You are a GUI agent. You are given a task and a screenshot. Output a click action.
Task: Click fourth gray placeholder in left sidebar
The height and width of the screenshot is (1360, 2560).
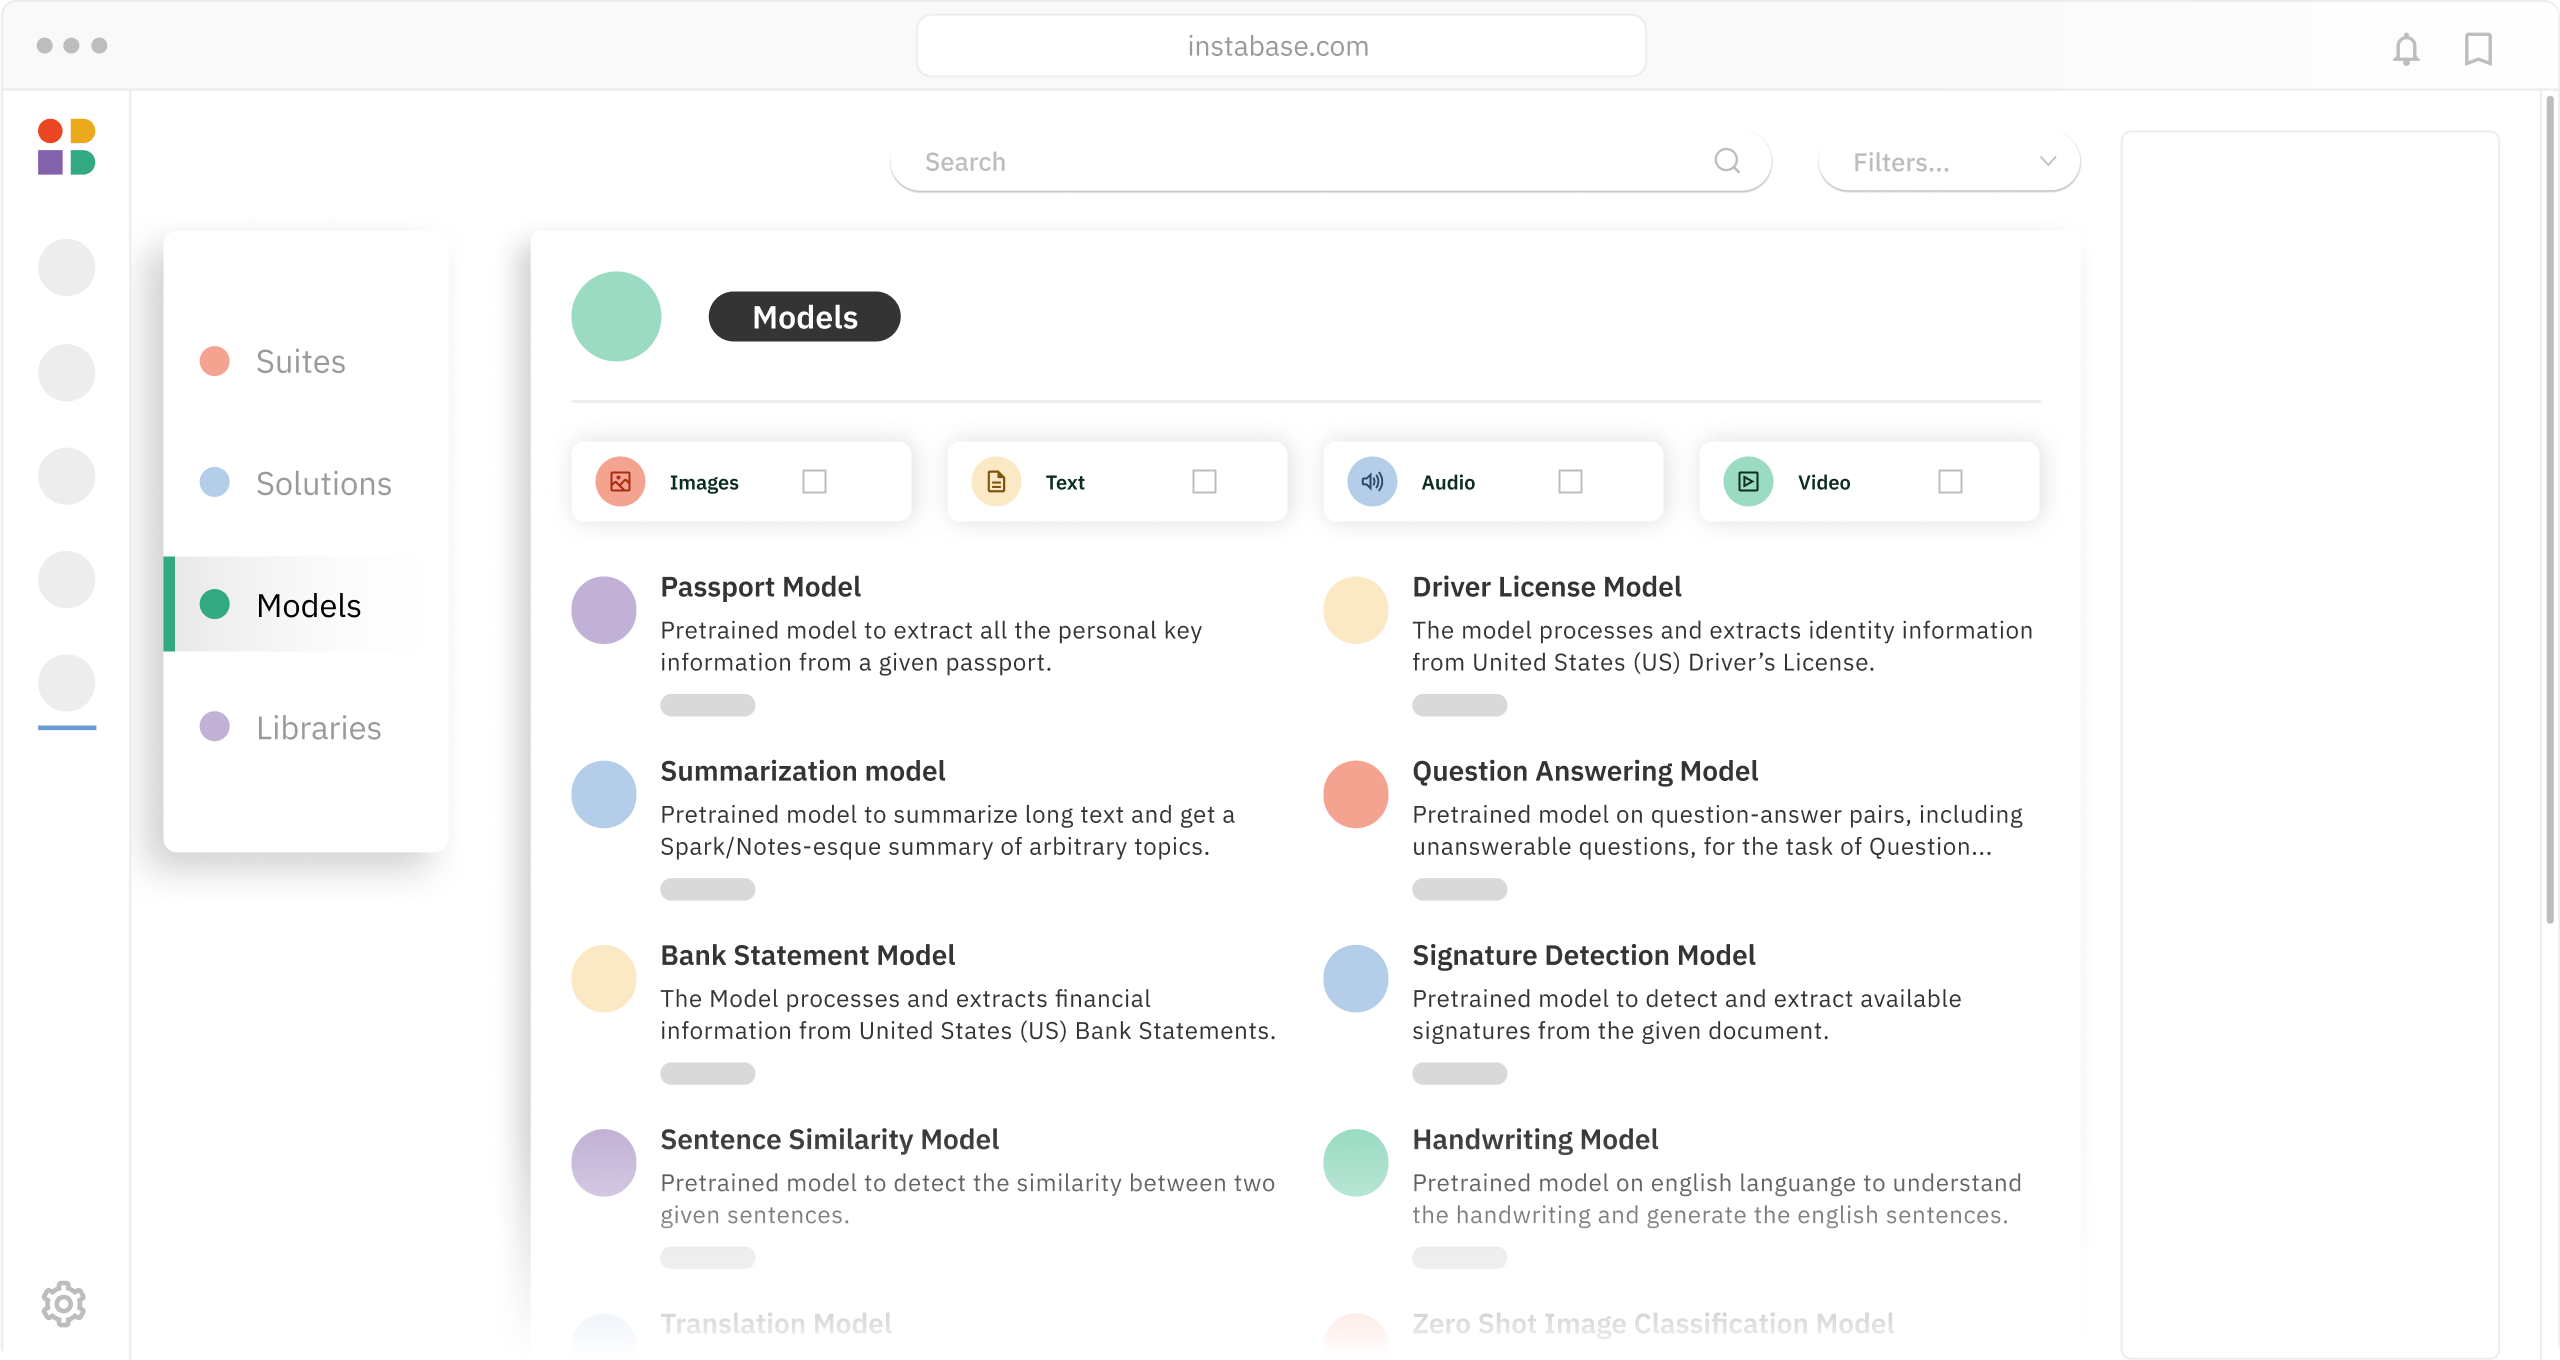pyautogui.click(x=66, y=579)
